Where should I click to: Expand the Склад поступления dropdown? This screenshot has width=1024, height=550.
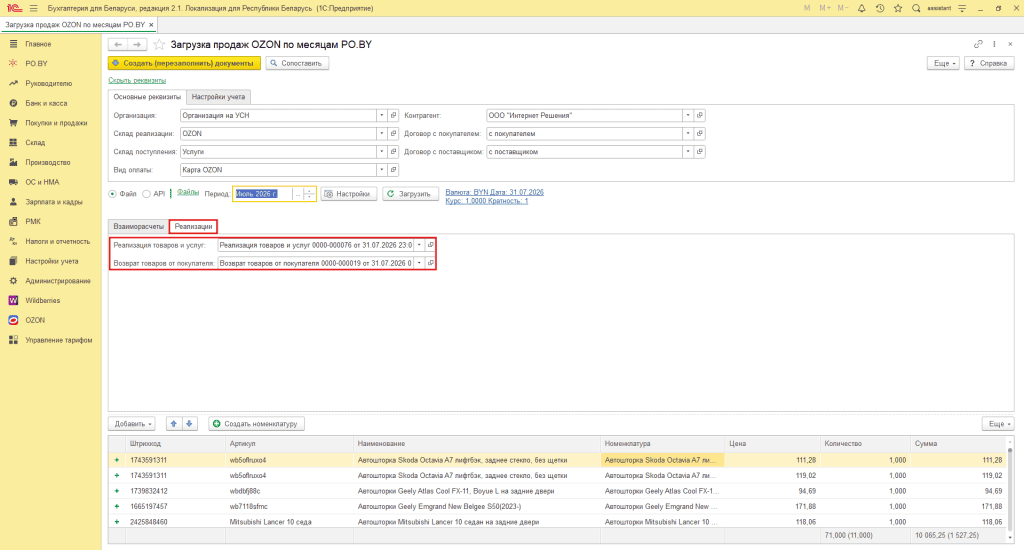pos(381,152)
